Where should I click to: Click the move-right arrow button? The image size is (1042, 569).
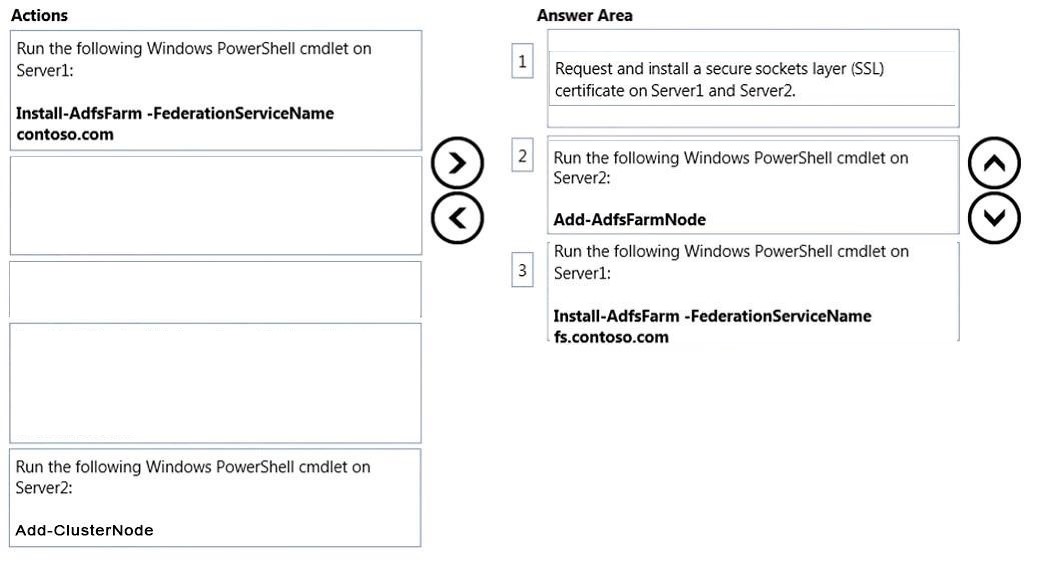(x=457, y=163)
